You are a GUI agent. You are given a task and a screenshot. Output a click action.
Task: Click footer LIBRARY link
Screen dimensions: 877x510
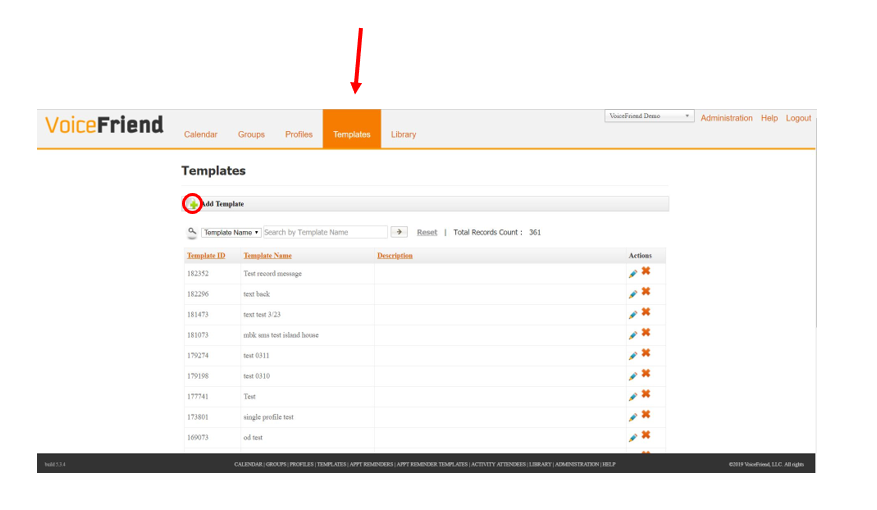click(540, 464)
